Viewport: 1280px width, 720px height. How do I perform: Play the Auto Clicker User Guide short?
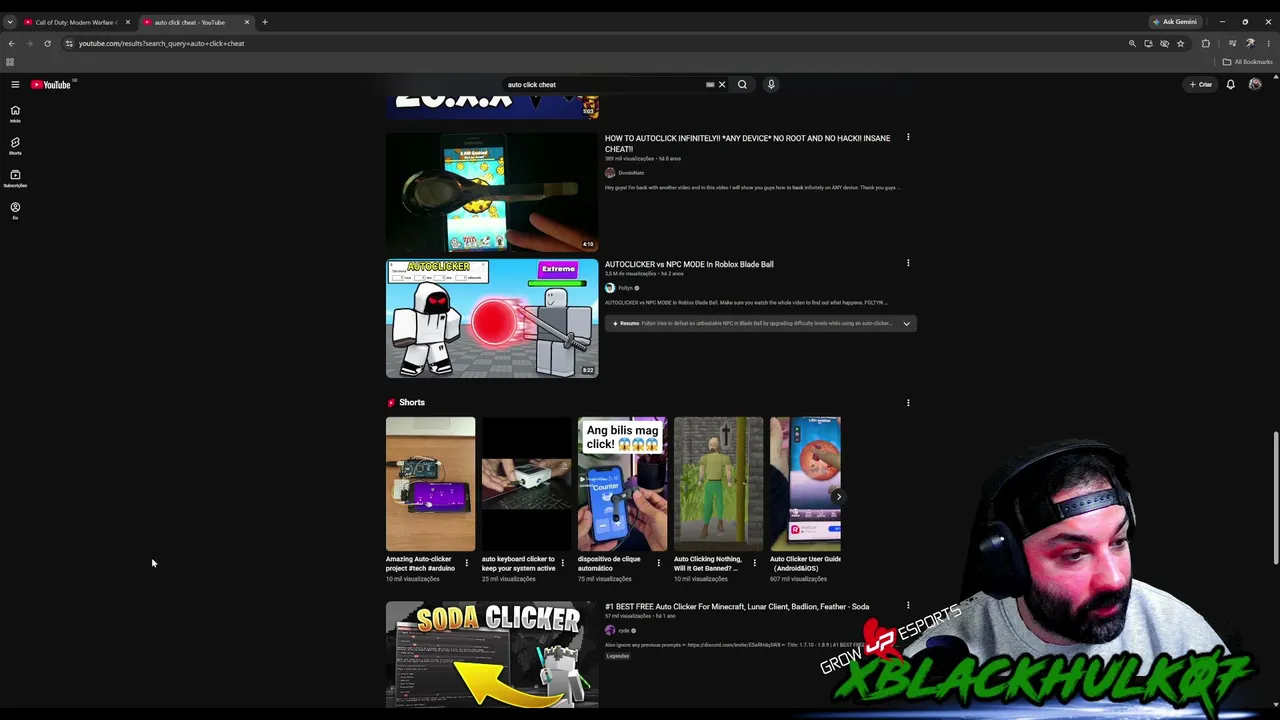(x=805, y=484)
